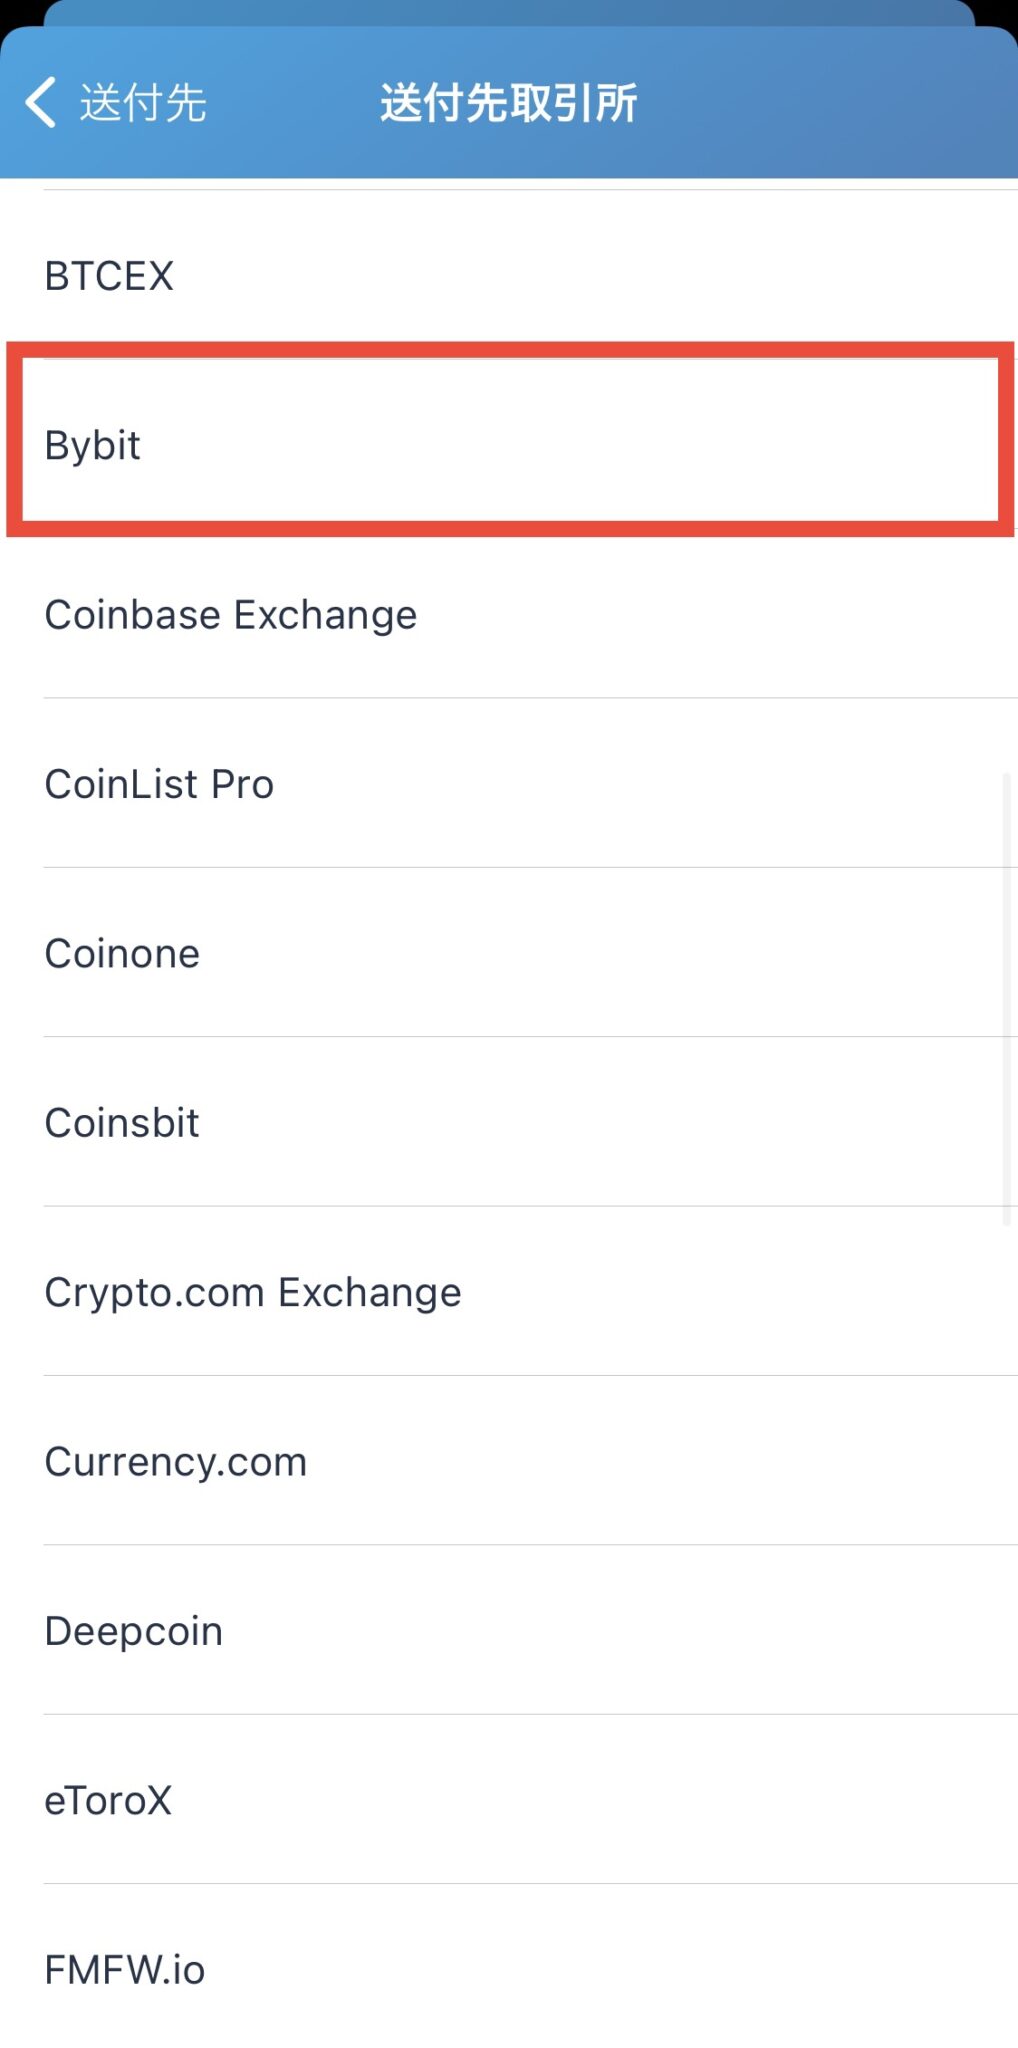Select CoinList Pro in the list
The height and width of the screenshot is (2048, 1018).
click(x=159, y=784)
